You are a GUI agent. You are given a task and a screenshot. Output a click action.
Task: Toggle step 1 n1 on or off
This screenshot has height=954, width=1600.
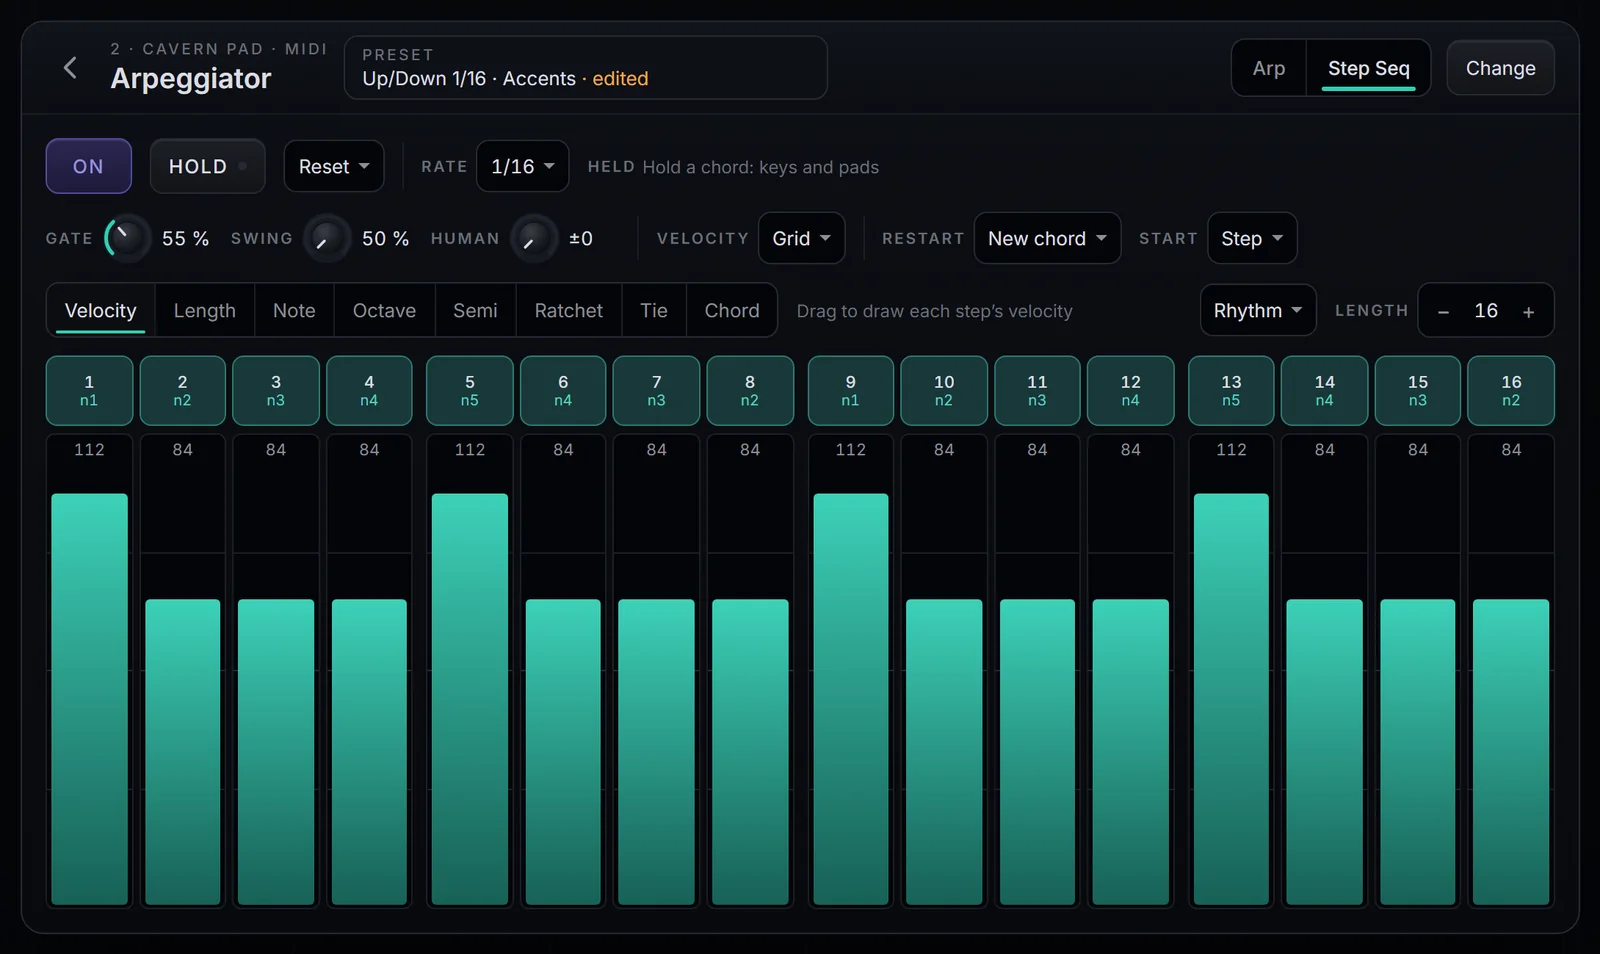(89, 390)
